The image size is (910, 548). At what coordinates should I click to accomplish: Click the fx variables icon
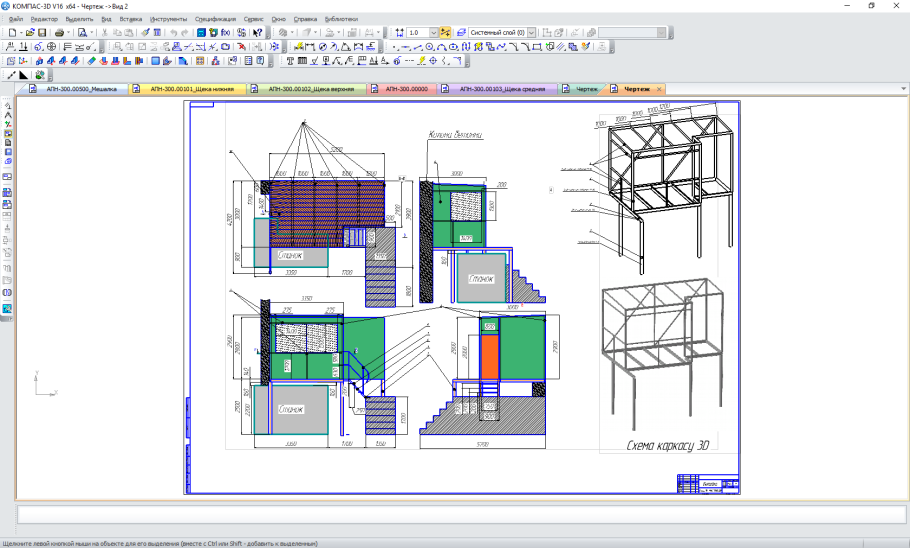pyautogui.click(x=224, y=33)
